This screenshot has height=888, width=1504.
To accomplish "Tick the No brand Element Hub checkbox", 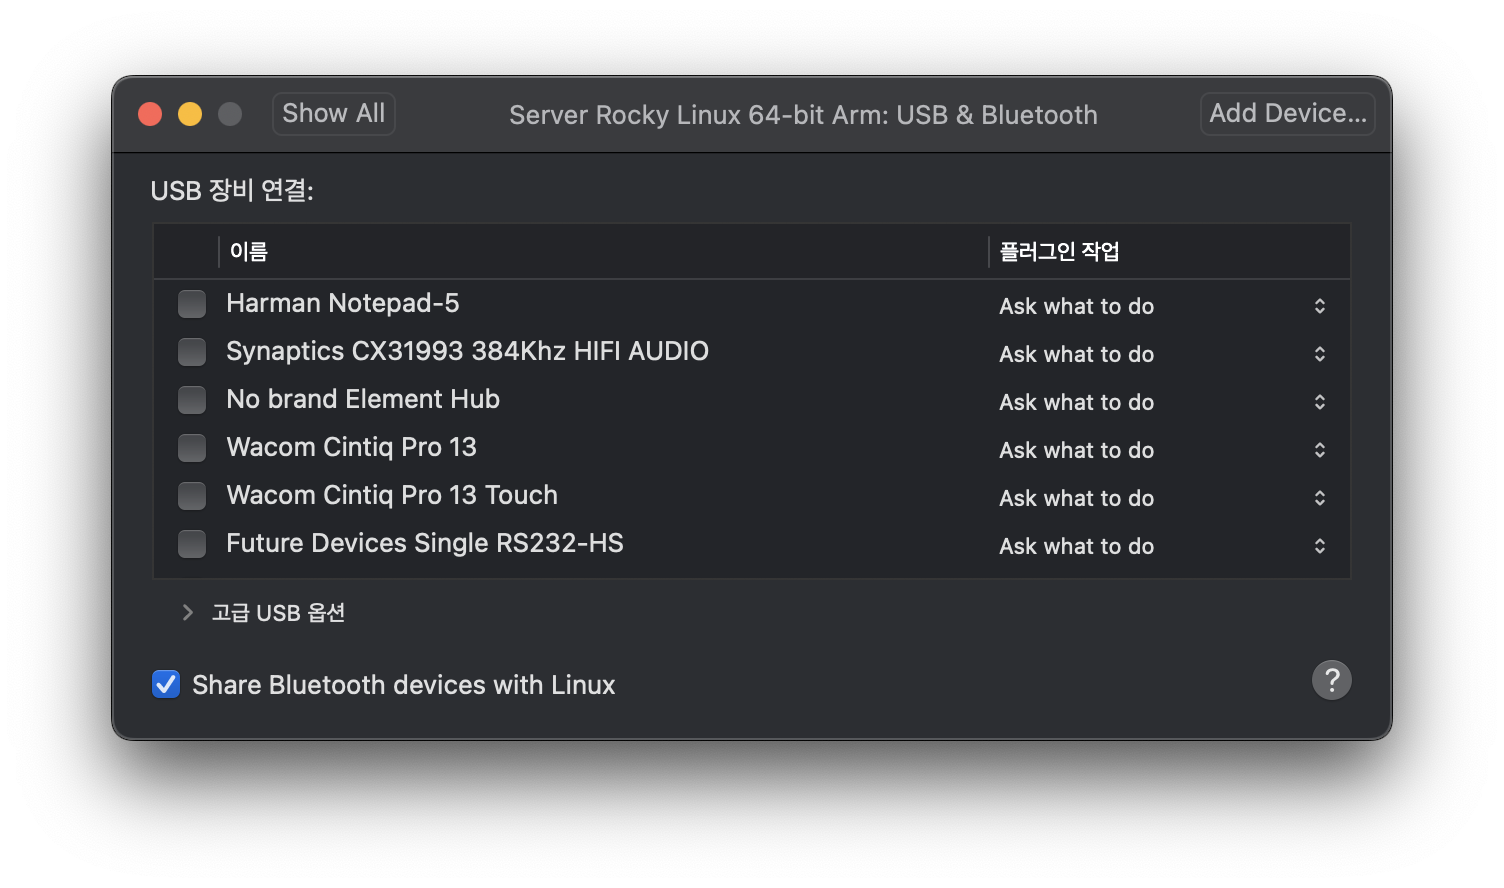I will [x=192, y=399].
